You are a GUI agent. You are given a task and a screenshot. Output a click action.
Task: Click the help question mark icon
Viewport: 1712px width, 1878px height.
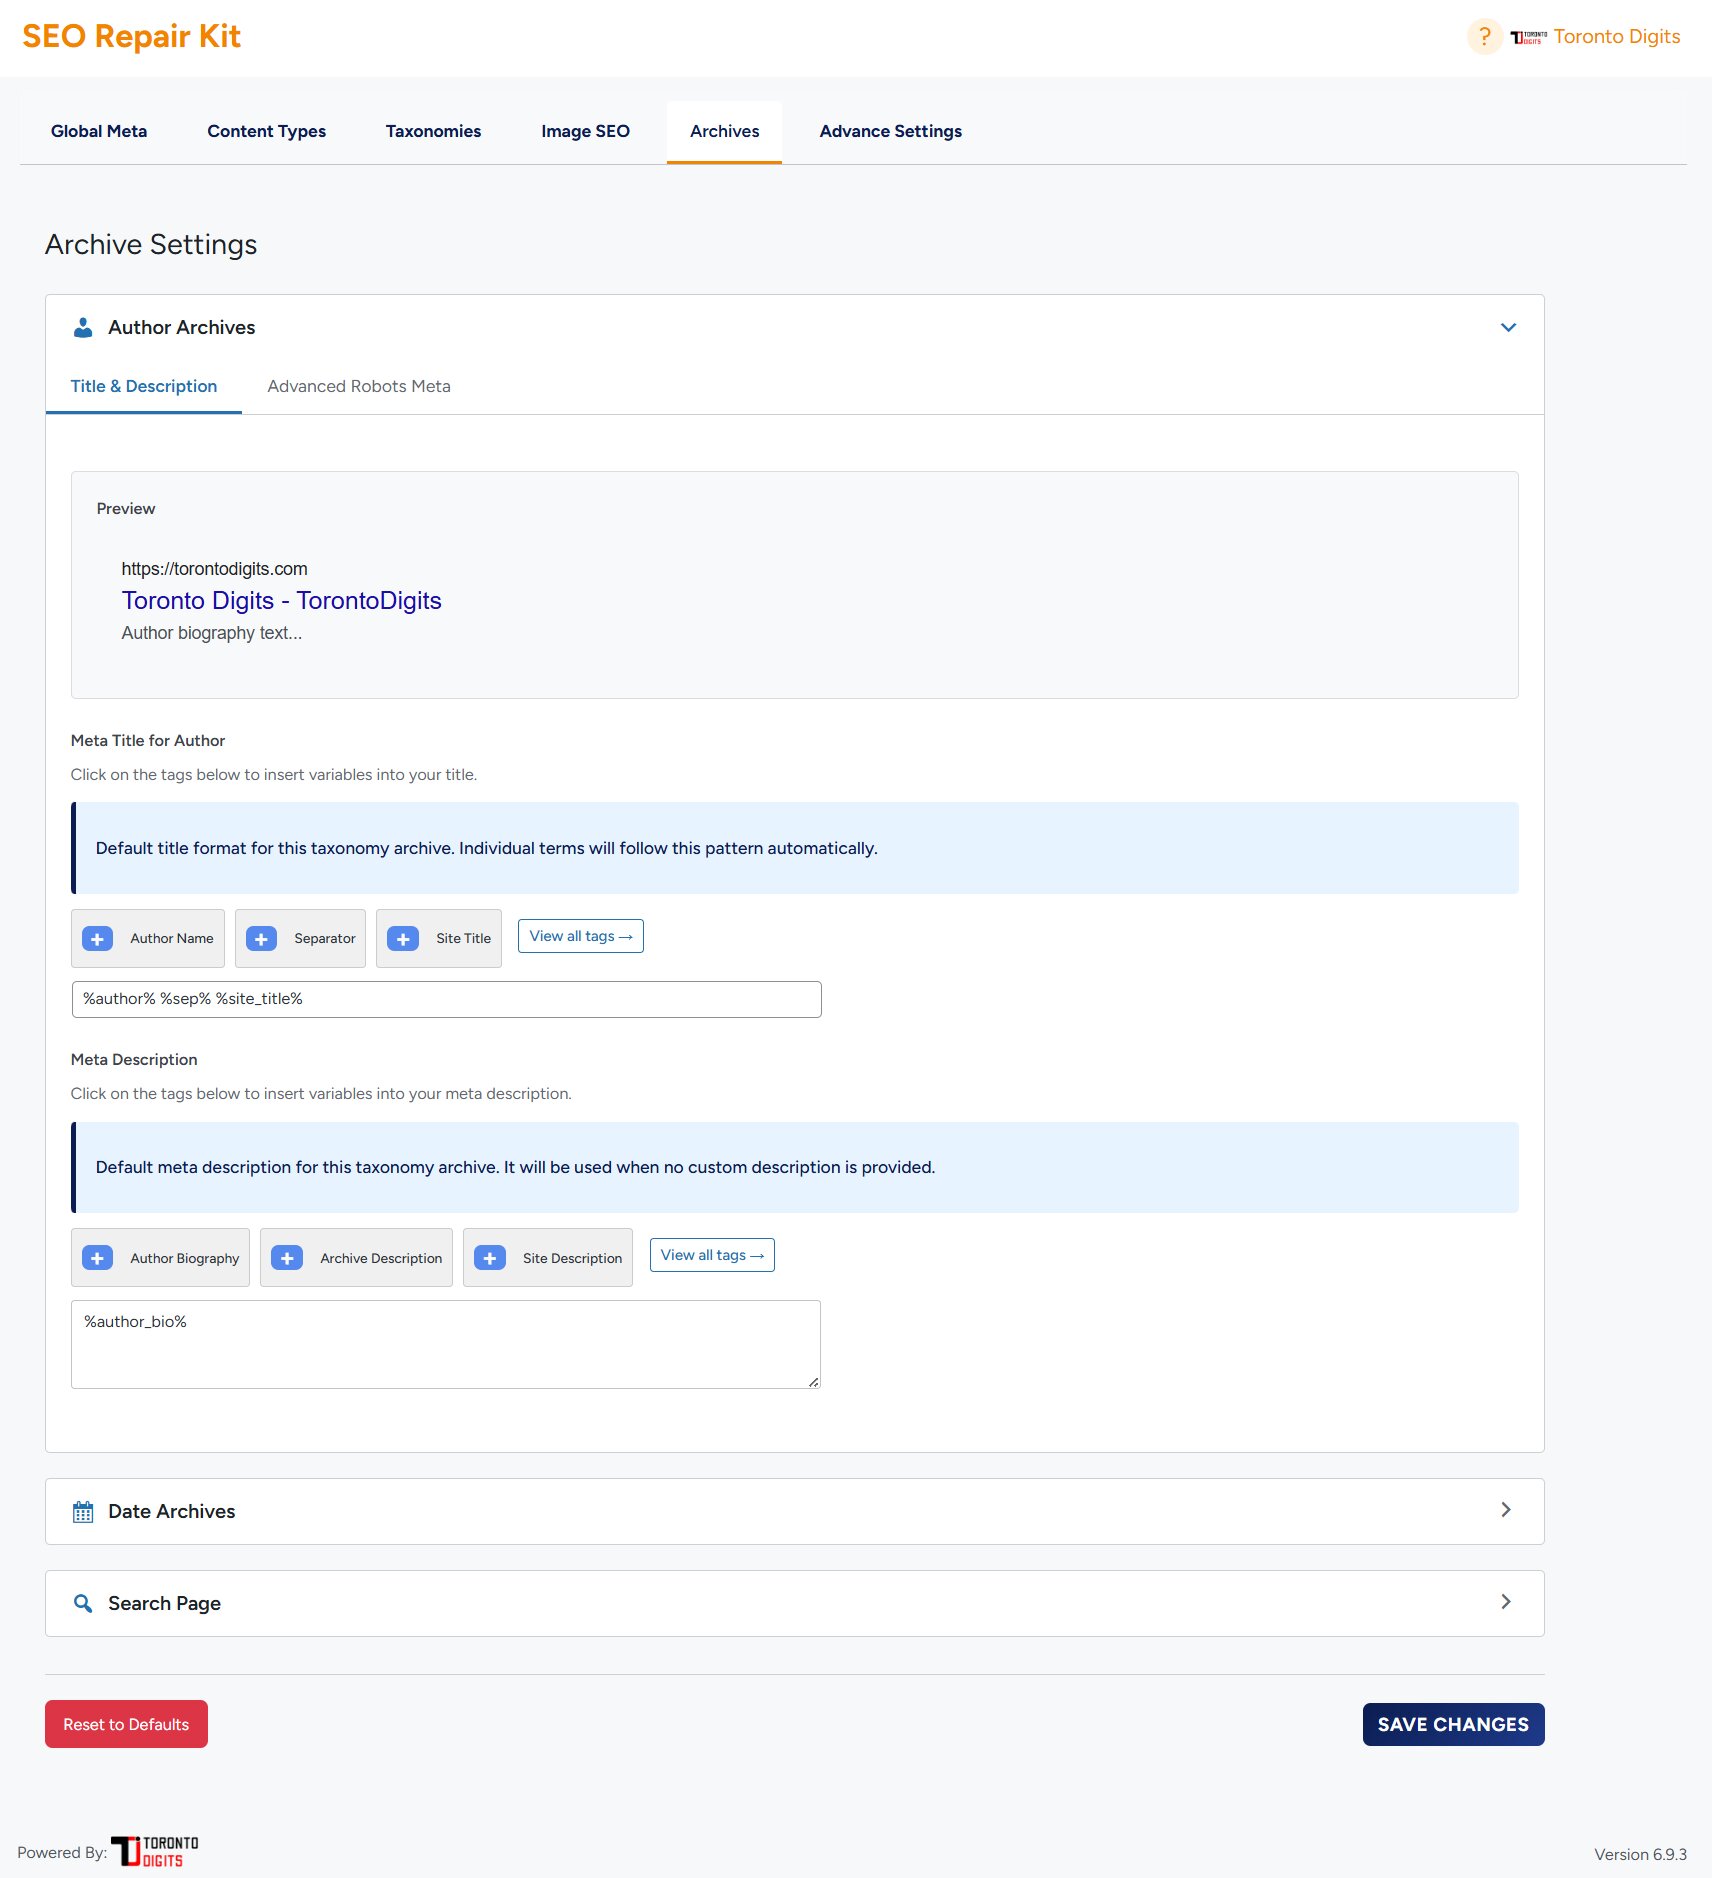pos(1484,37)
